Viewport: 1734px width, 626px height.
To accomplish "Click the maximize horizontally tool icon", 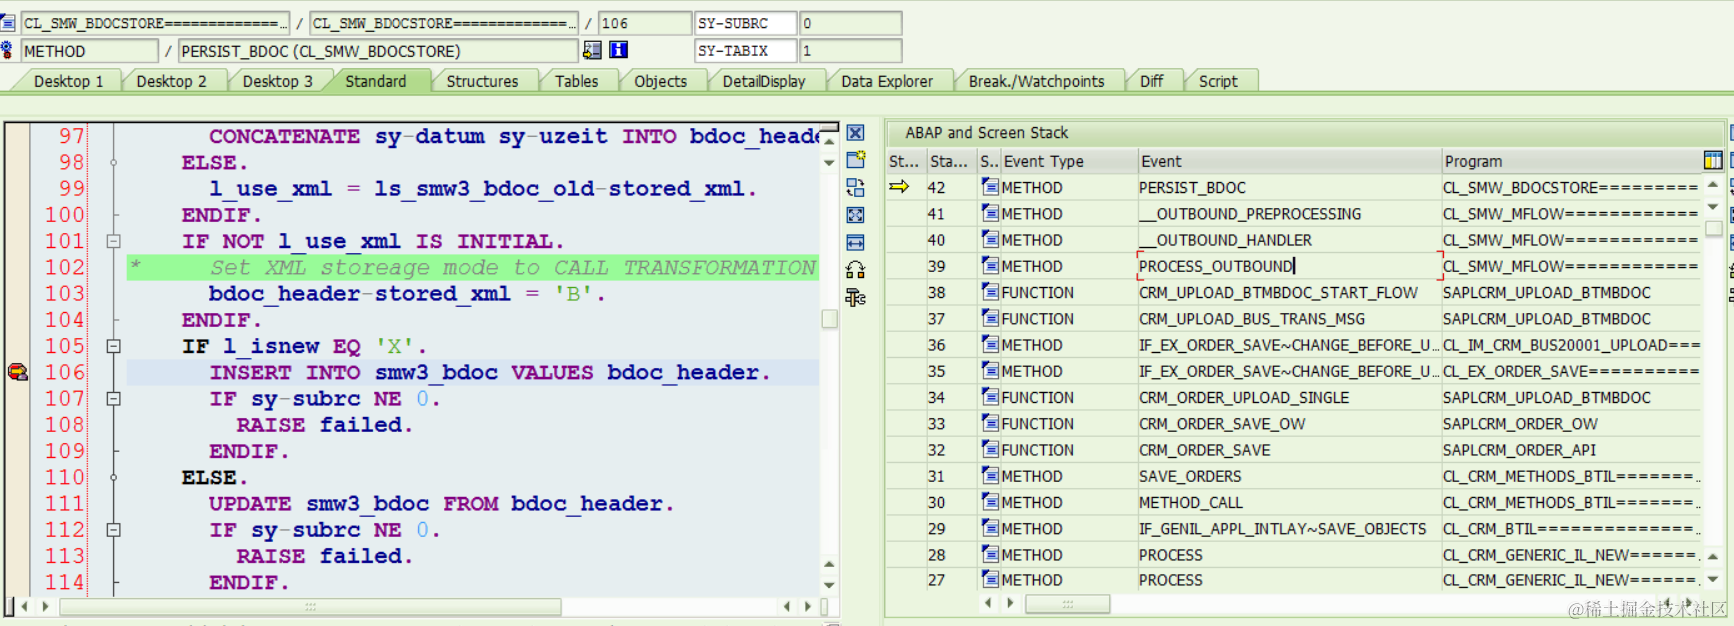I will pyautogui.click(x=856, y=242).
